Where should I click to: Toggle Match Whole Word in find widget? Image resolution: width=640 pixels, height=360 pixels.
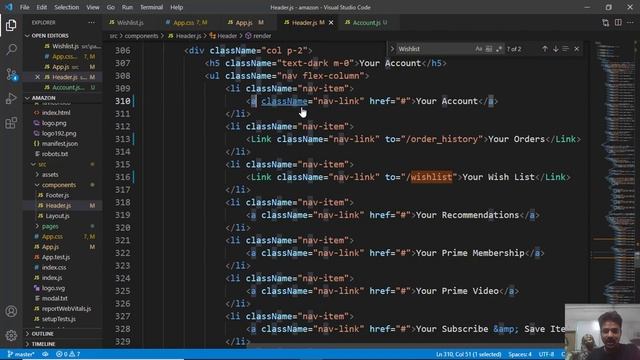click(x=489, y=49)
